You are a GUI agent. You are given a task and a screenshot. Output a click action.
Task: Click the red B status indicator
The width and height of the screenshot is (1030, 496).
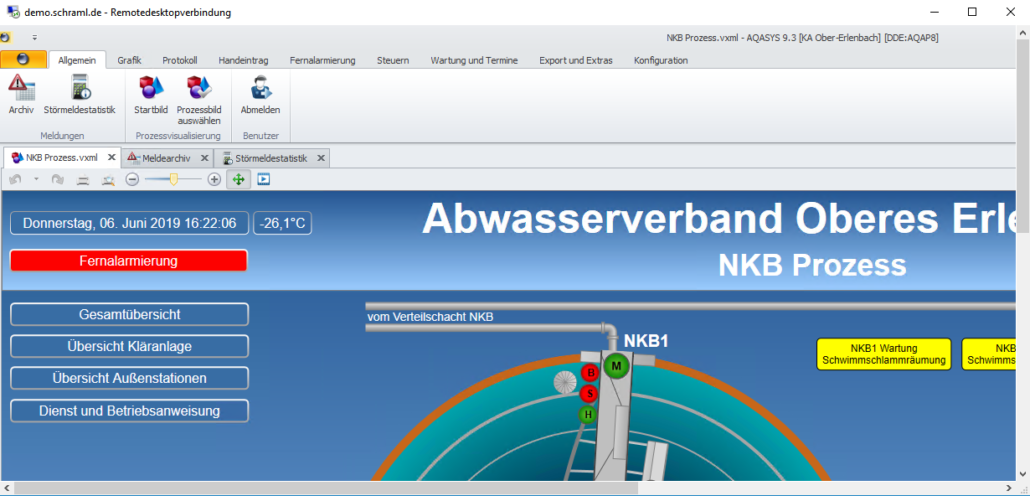[x=590, y=373]
